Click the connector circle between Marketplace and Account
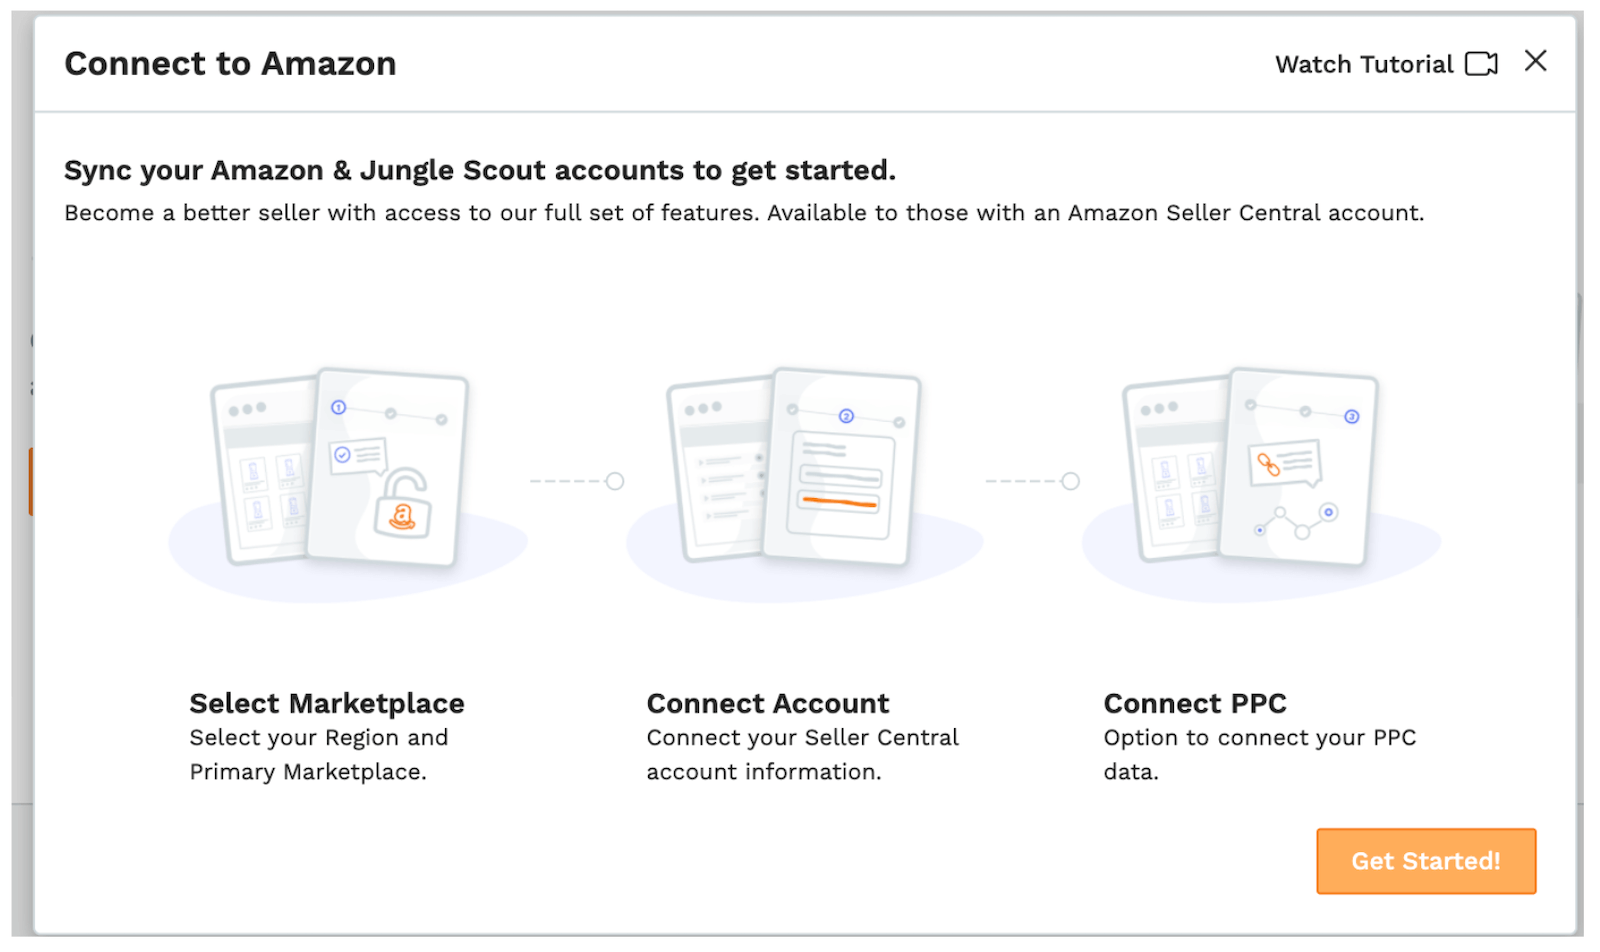Viewport: 1600px width, 952px height. (x=615, y=481)
